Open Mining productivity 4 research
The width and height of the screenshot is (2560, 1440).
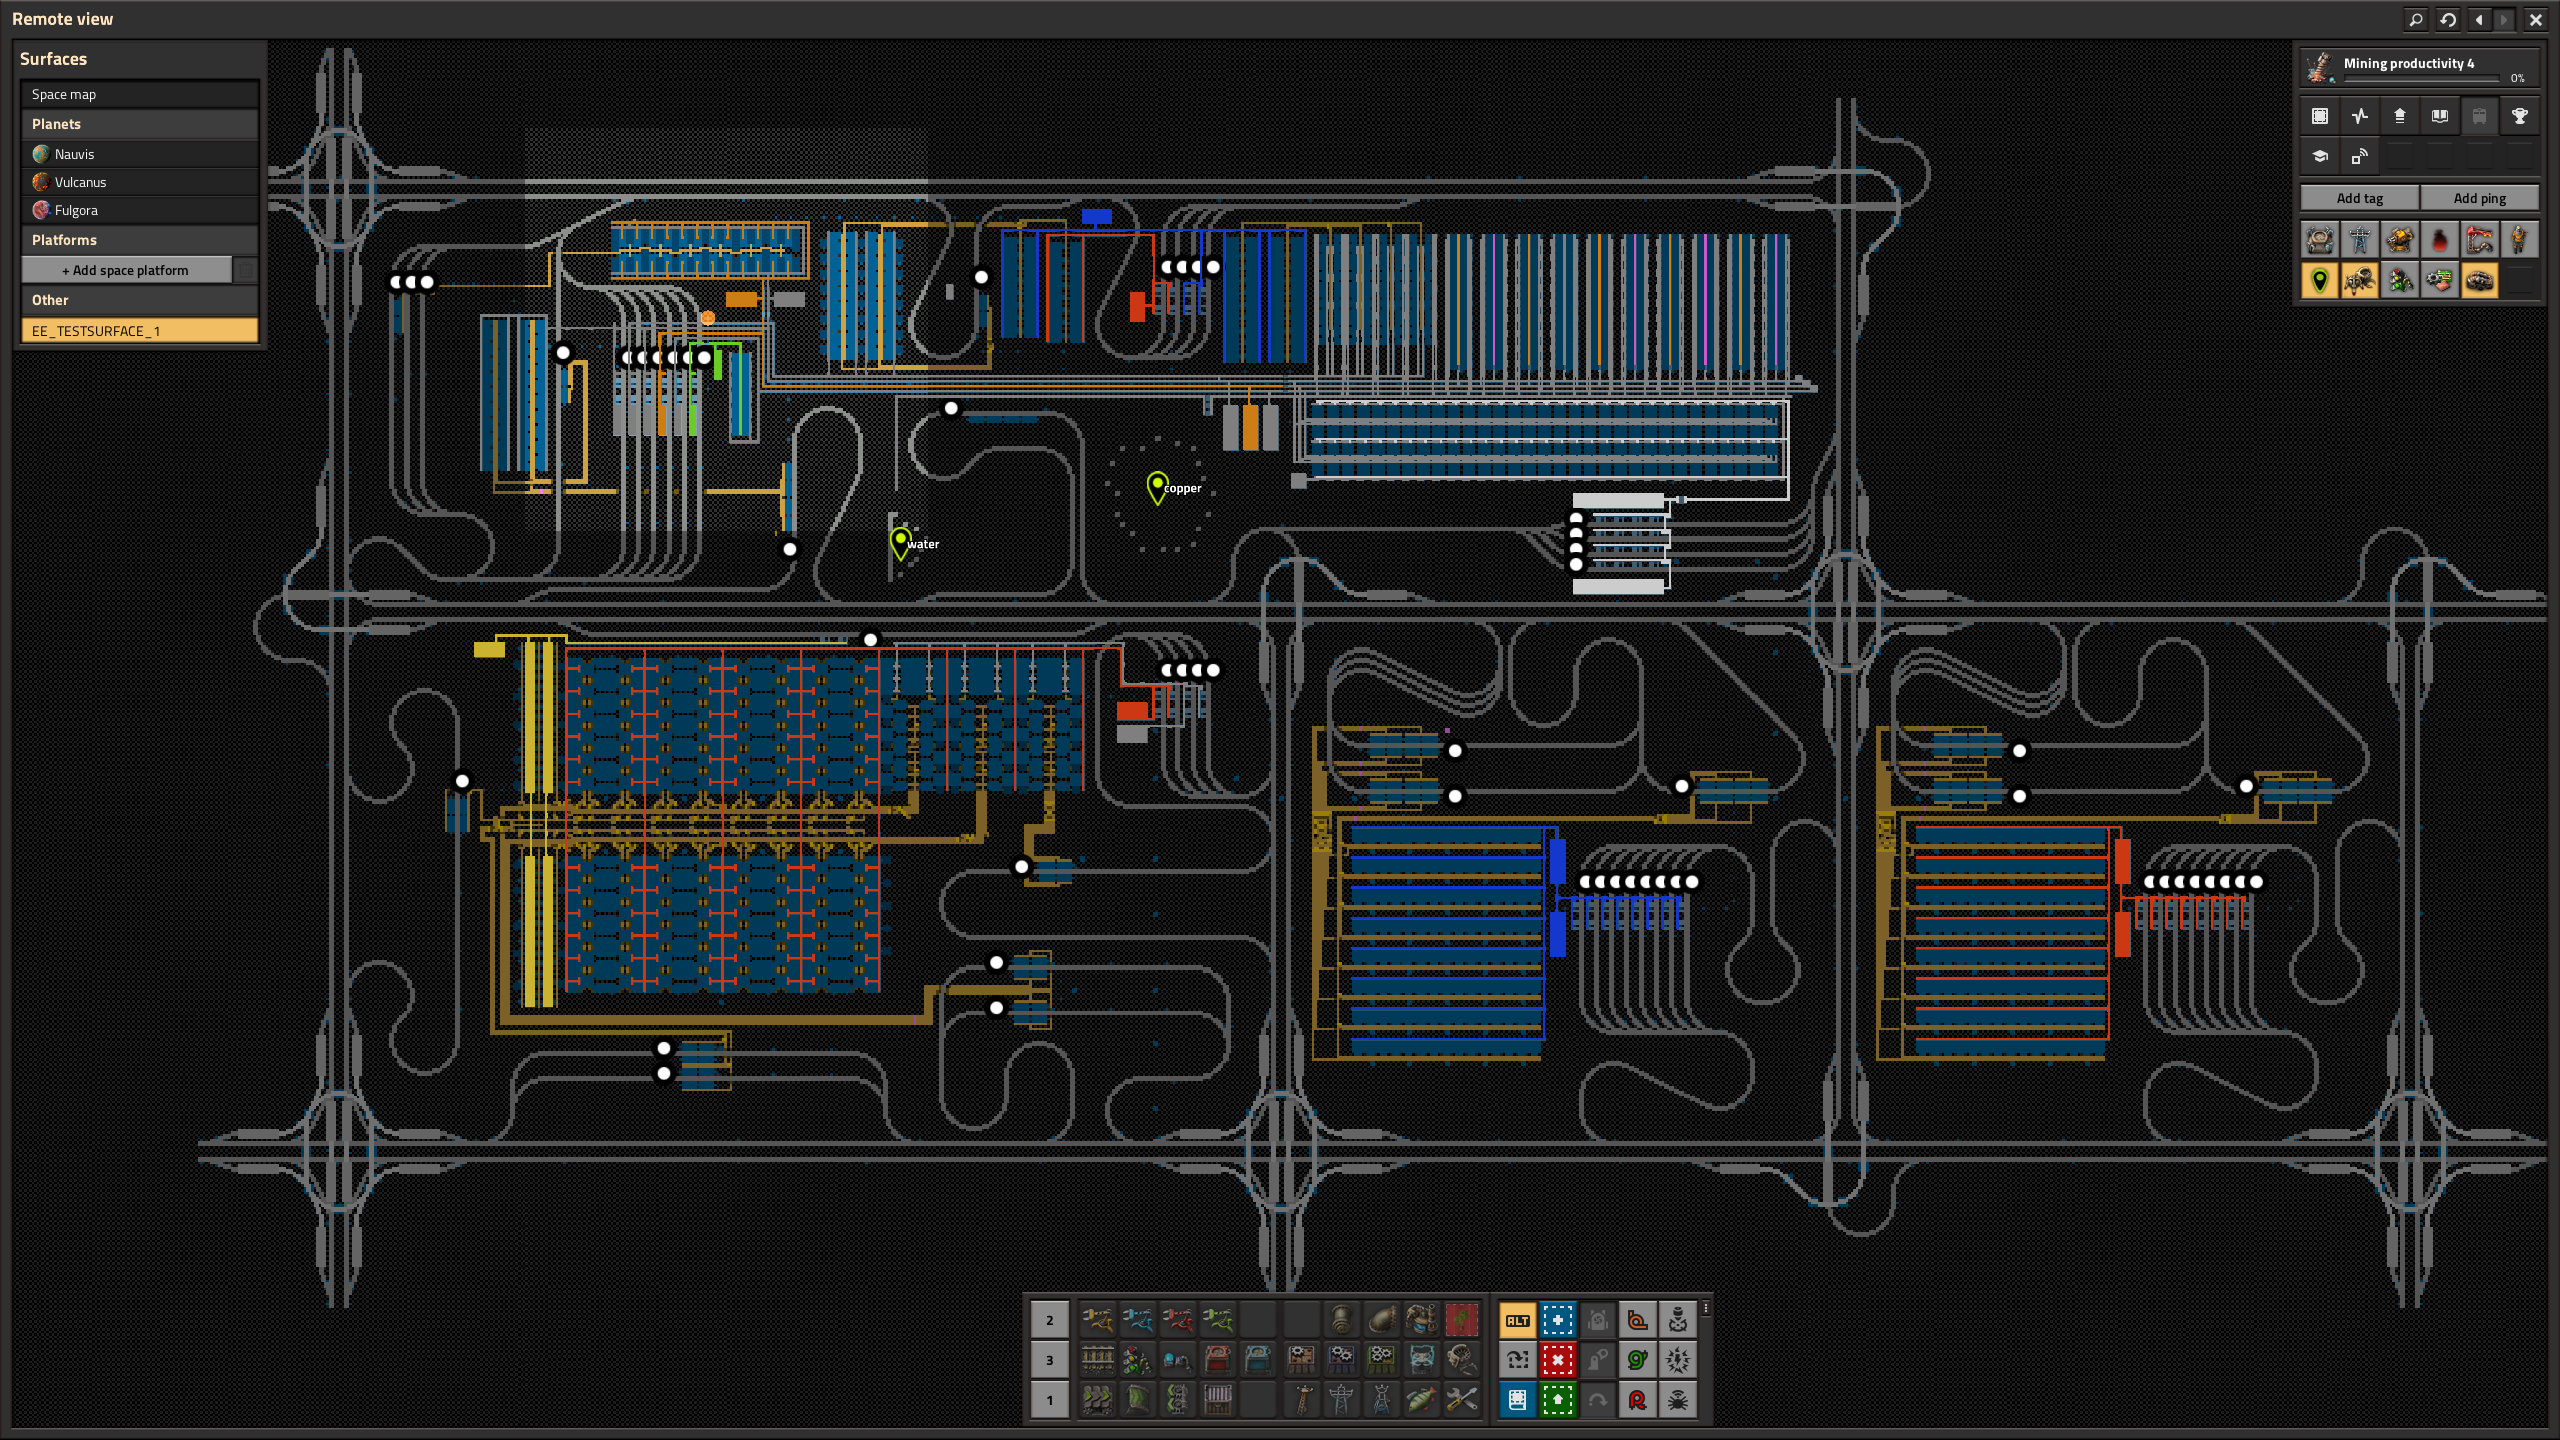(x=2420, y=68)
